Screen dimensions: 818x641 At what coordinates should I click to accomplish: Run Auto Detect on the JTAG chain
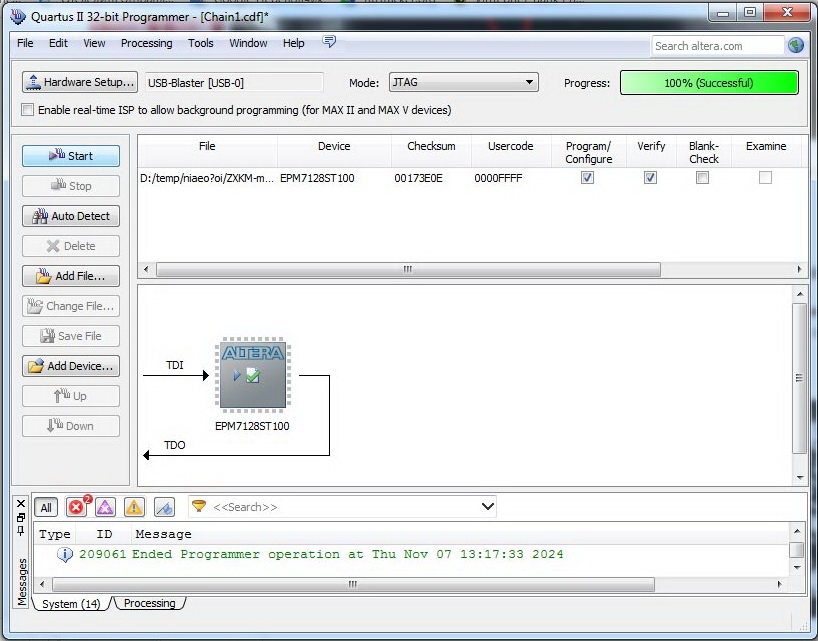coord(71,216)
